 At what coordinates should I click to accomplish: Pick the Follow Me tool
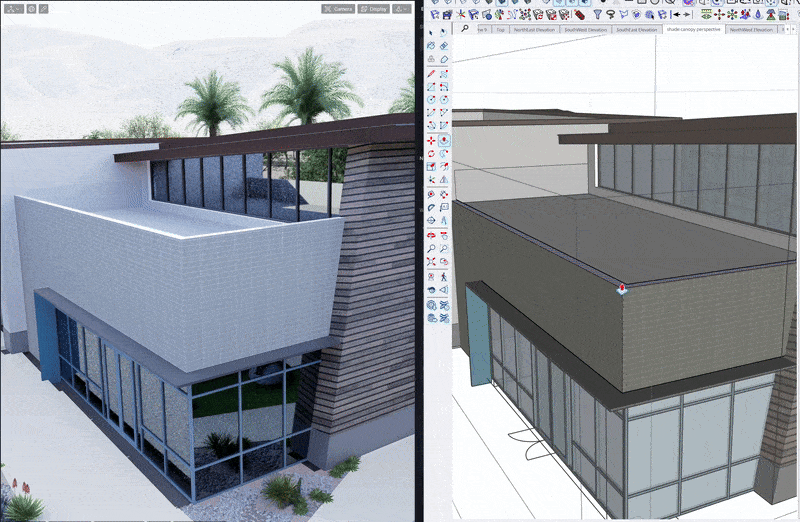444,153
